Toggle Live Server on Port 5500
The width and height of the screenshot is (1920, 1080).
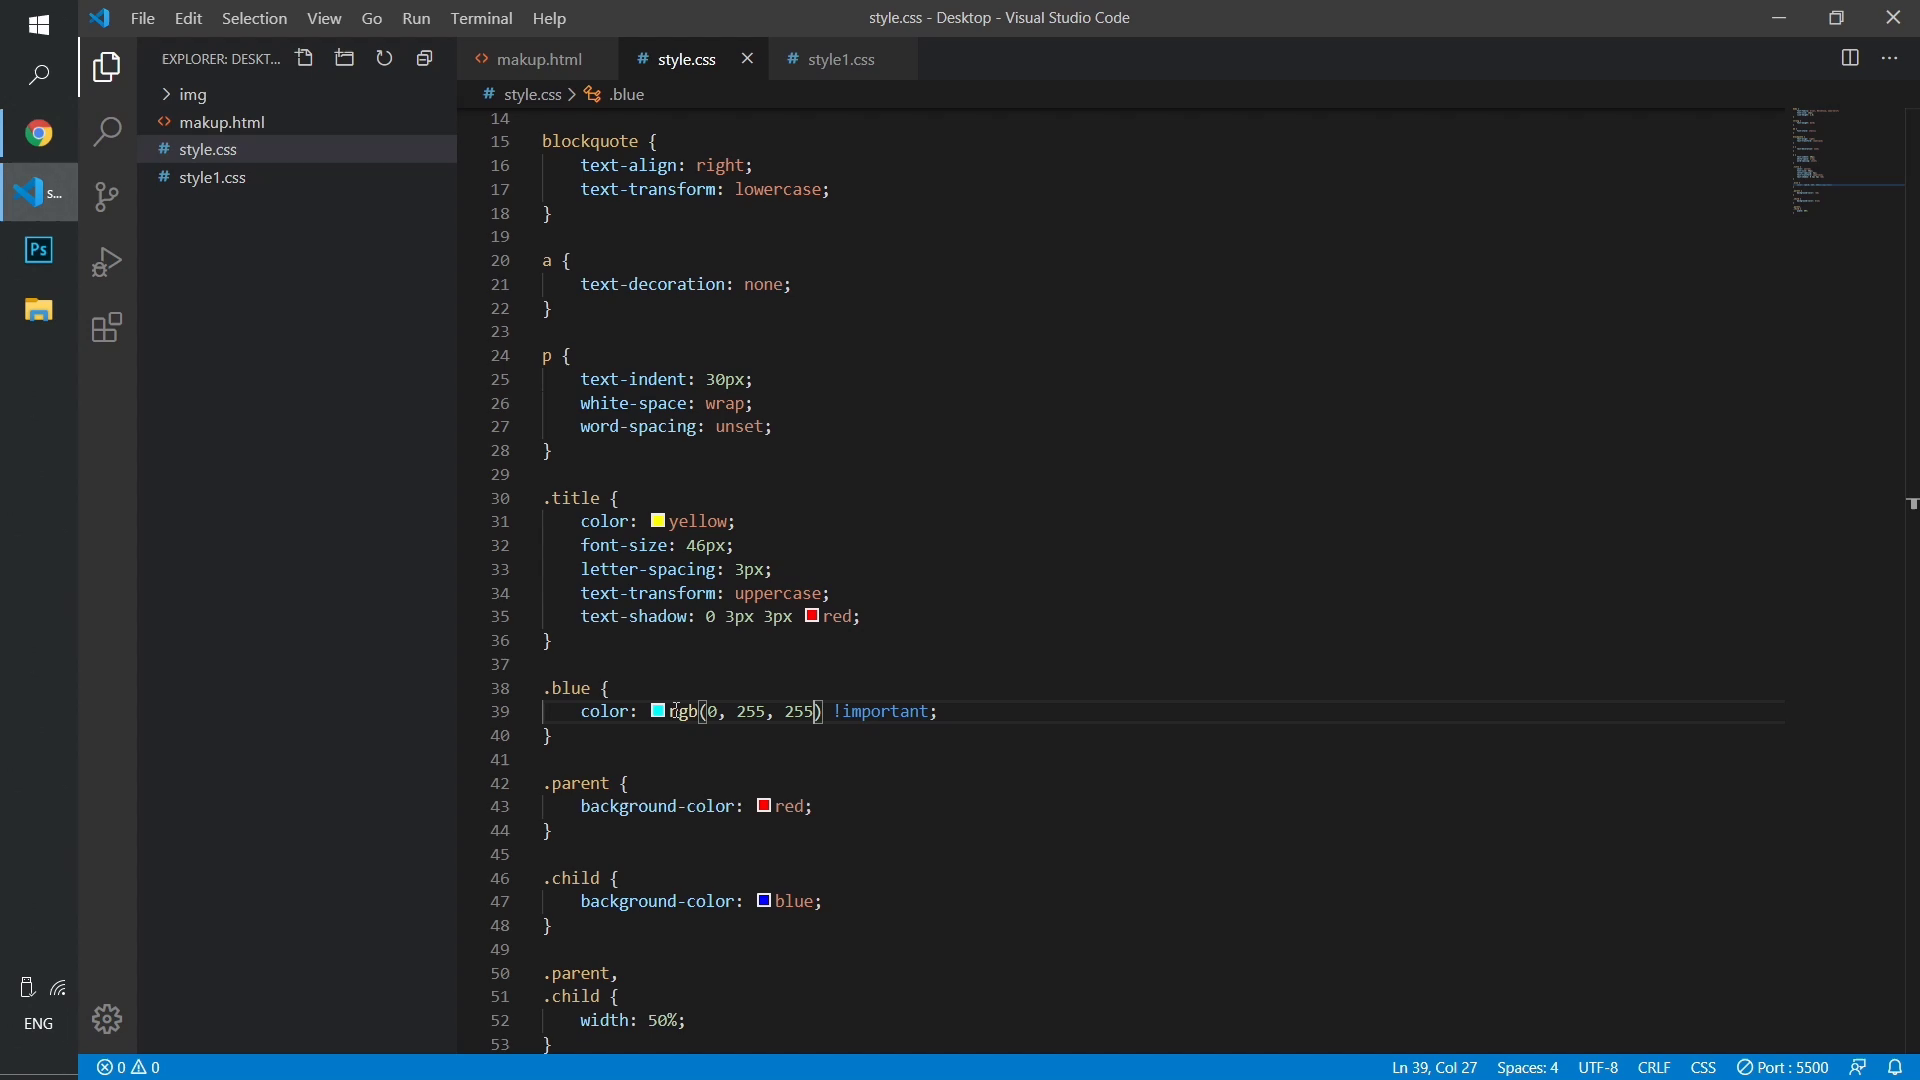pyautogui.click(x=1783, y=1068)
